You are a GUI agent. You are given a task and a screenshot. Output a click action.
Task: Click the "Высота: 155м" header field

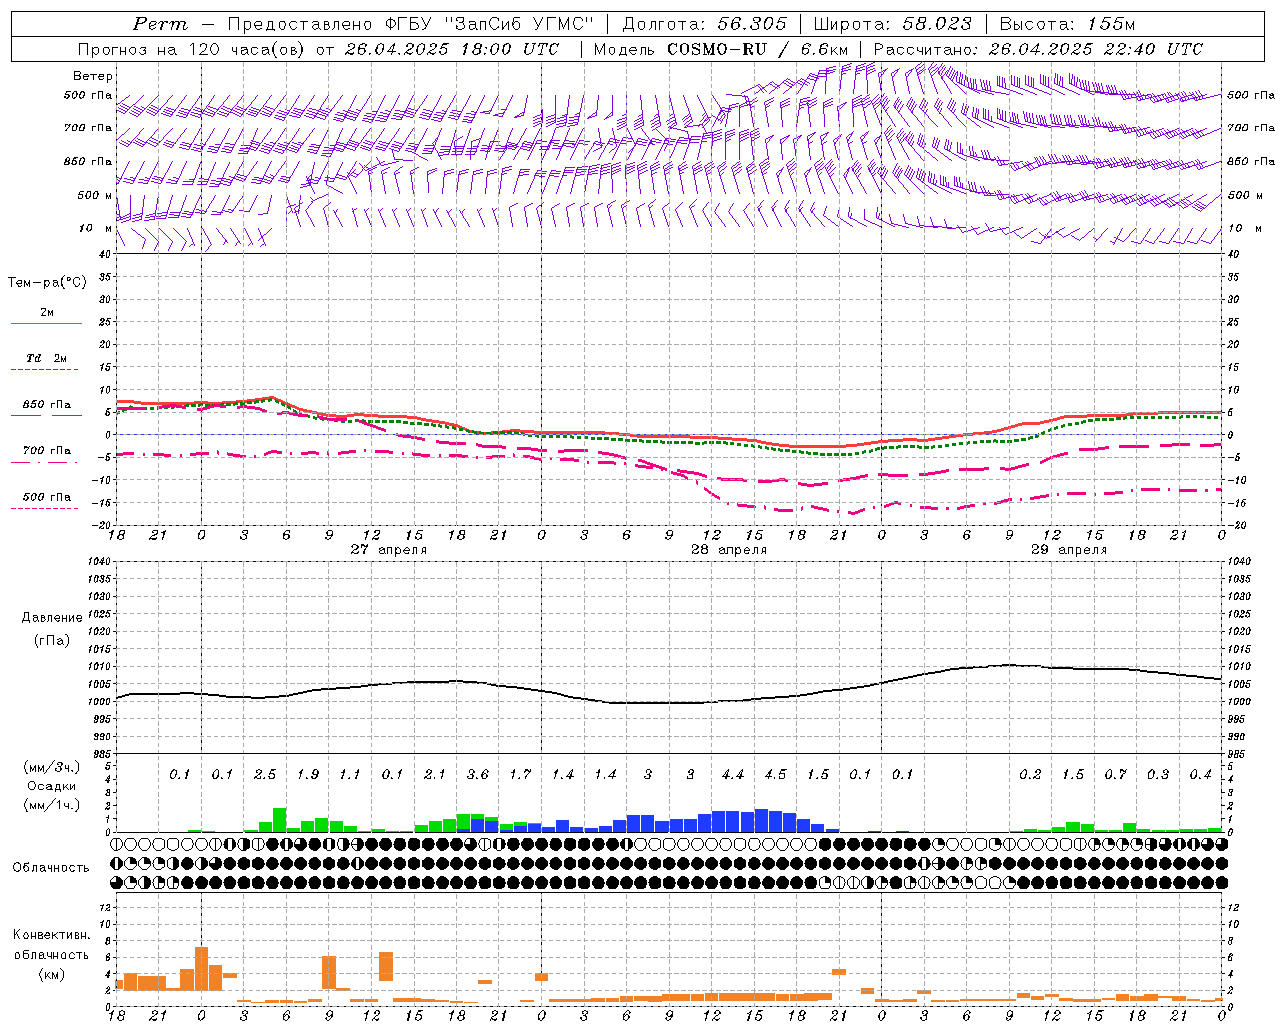[1067, 24]
